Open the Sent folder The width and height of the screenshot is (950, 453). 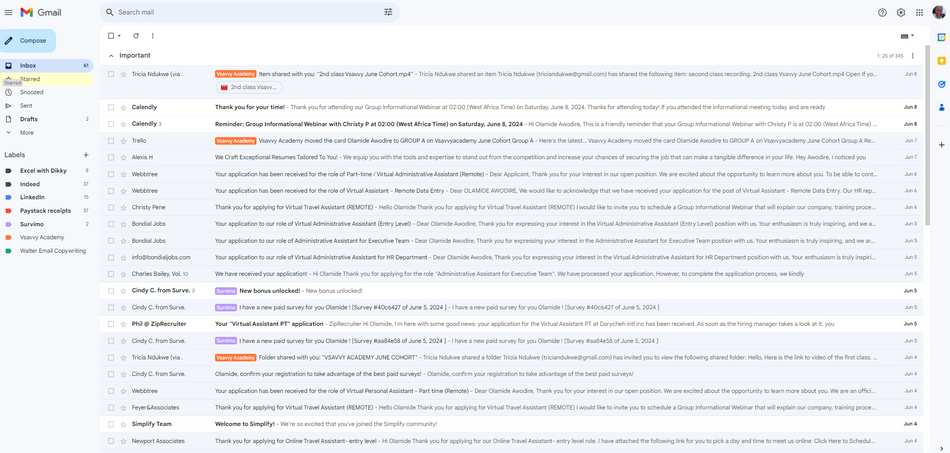[x=47, y=106]
